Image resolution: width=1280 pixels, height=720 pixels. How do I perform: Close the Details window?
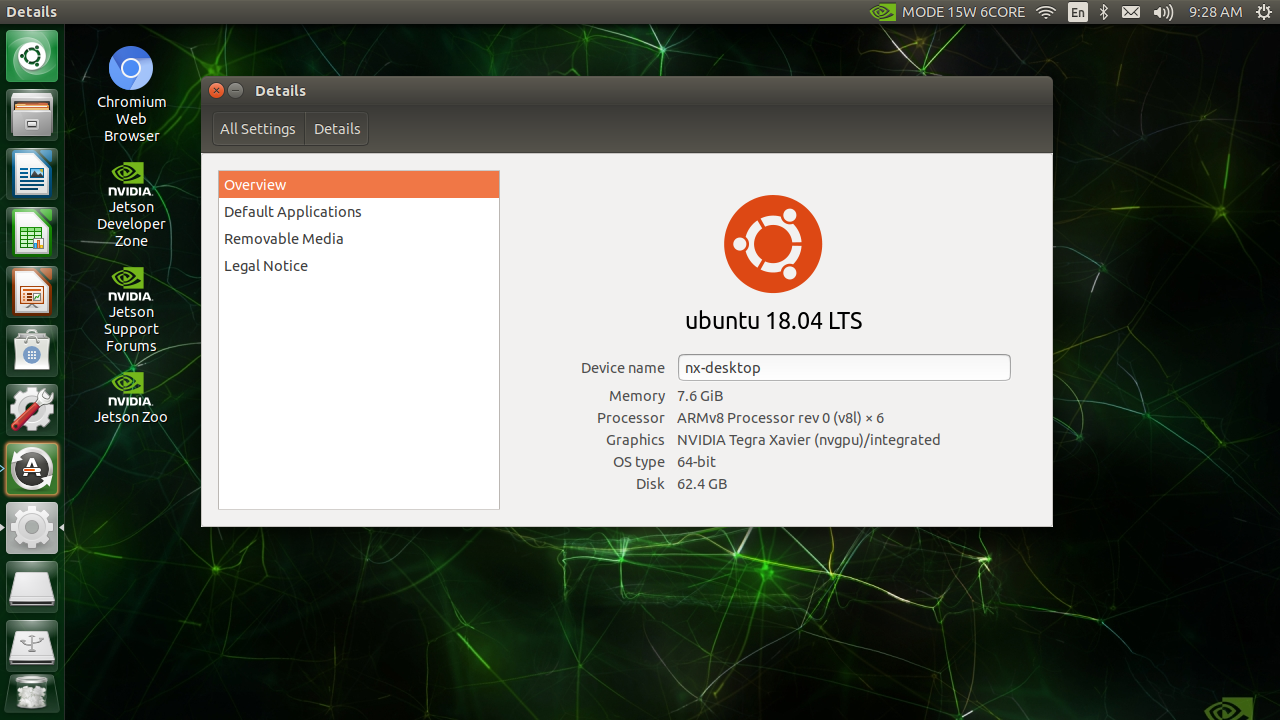point(216,90)
